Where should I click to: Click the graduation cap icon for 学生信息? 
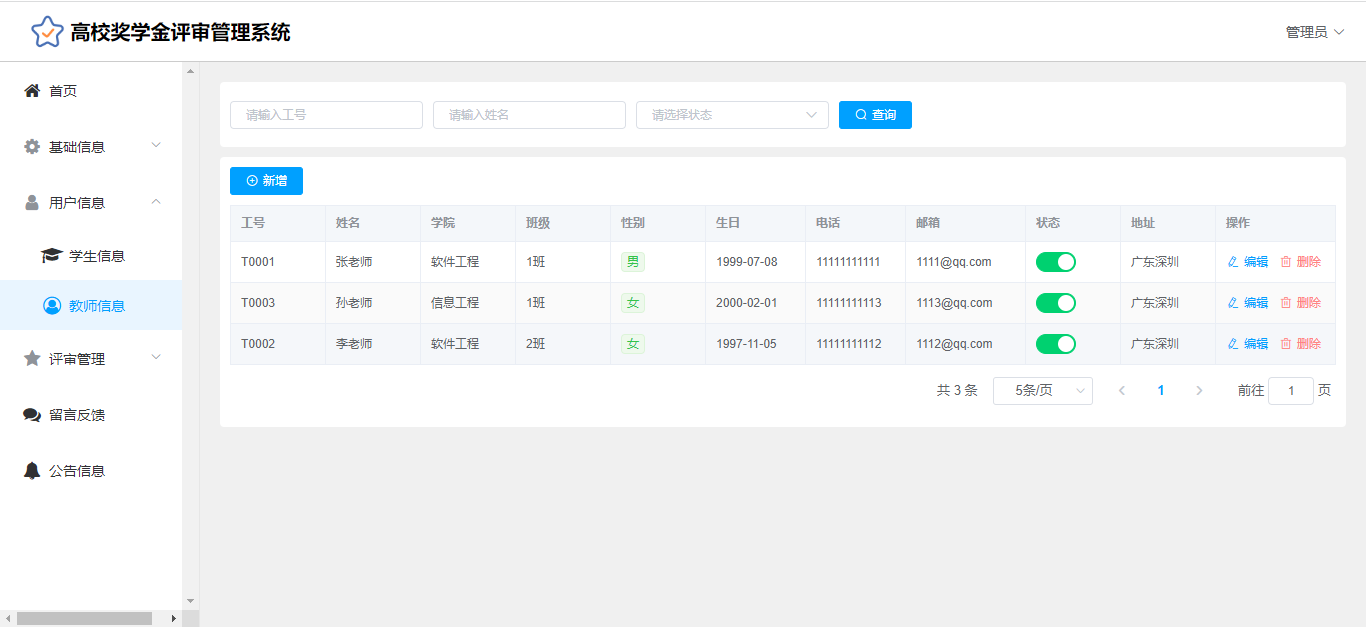51,256
